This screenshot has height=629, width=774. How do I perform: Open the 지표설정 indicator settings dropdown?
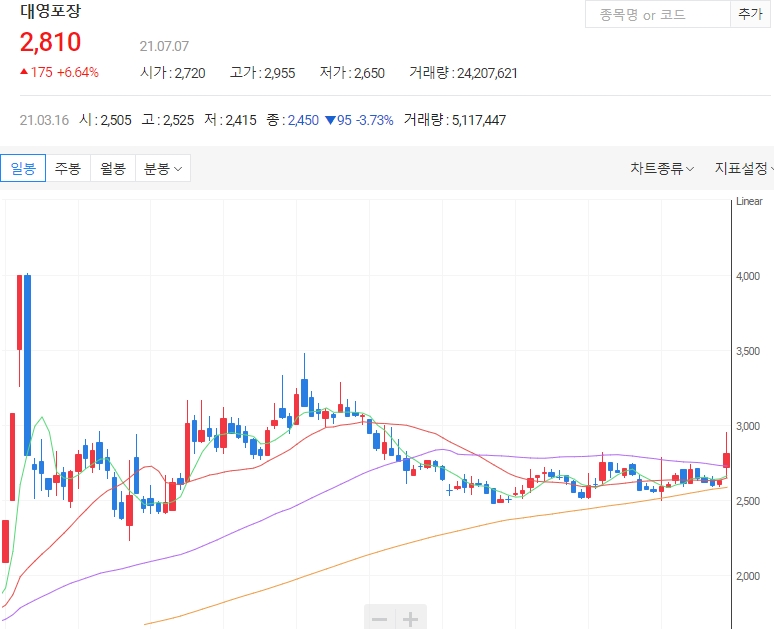pyautogui.click(x=743, y=168)
